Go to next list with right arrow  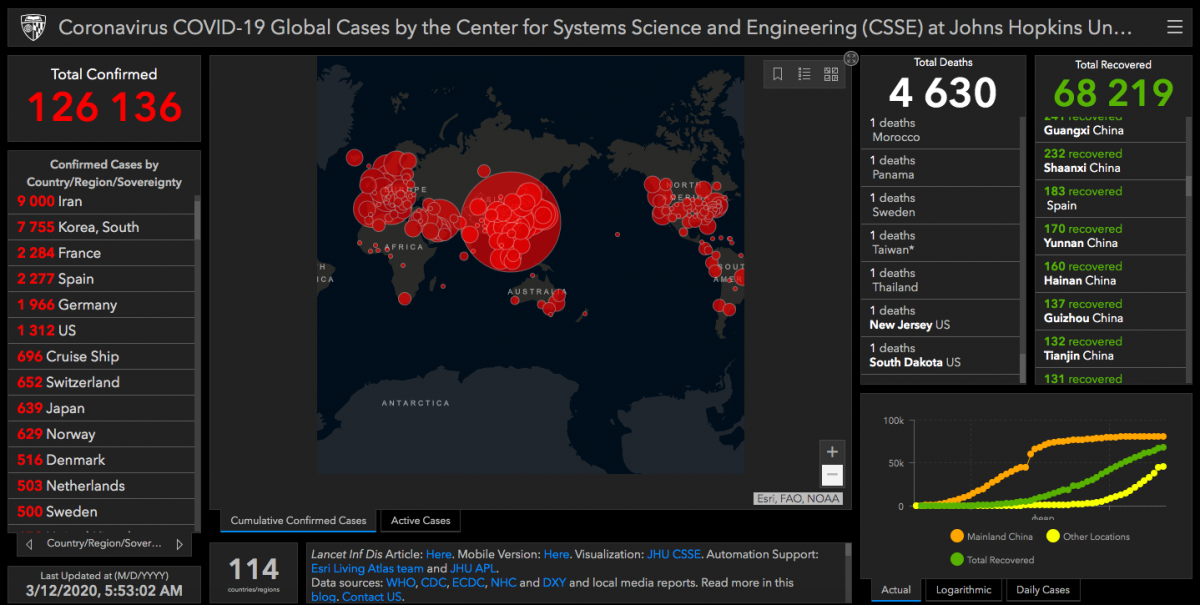(x=179, y=544)
